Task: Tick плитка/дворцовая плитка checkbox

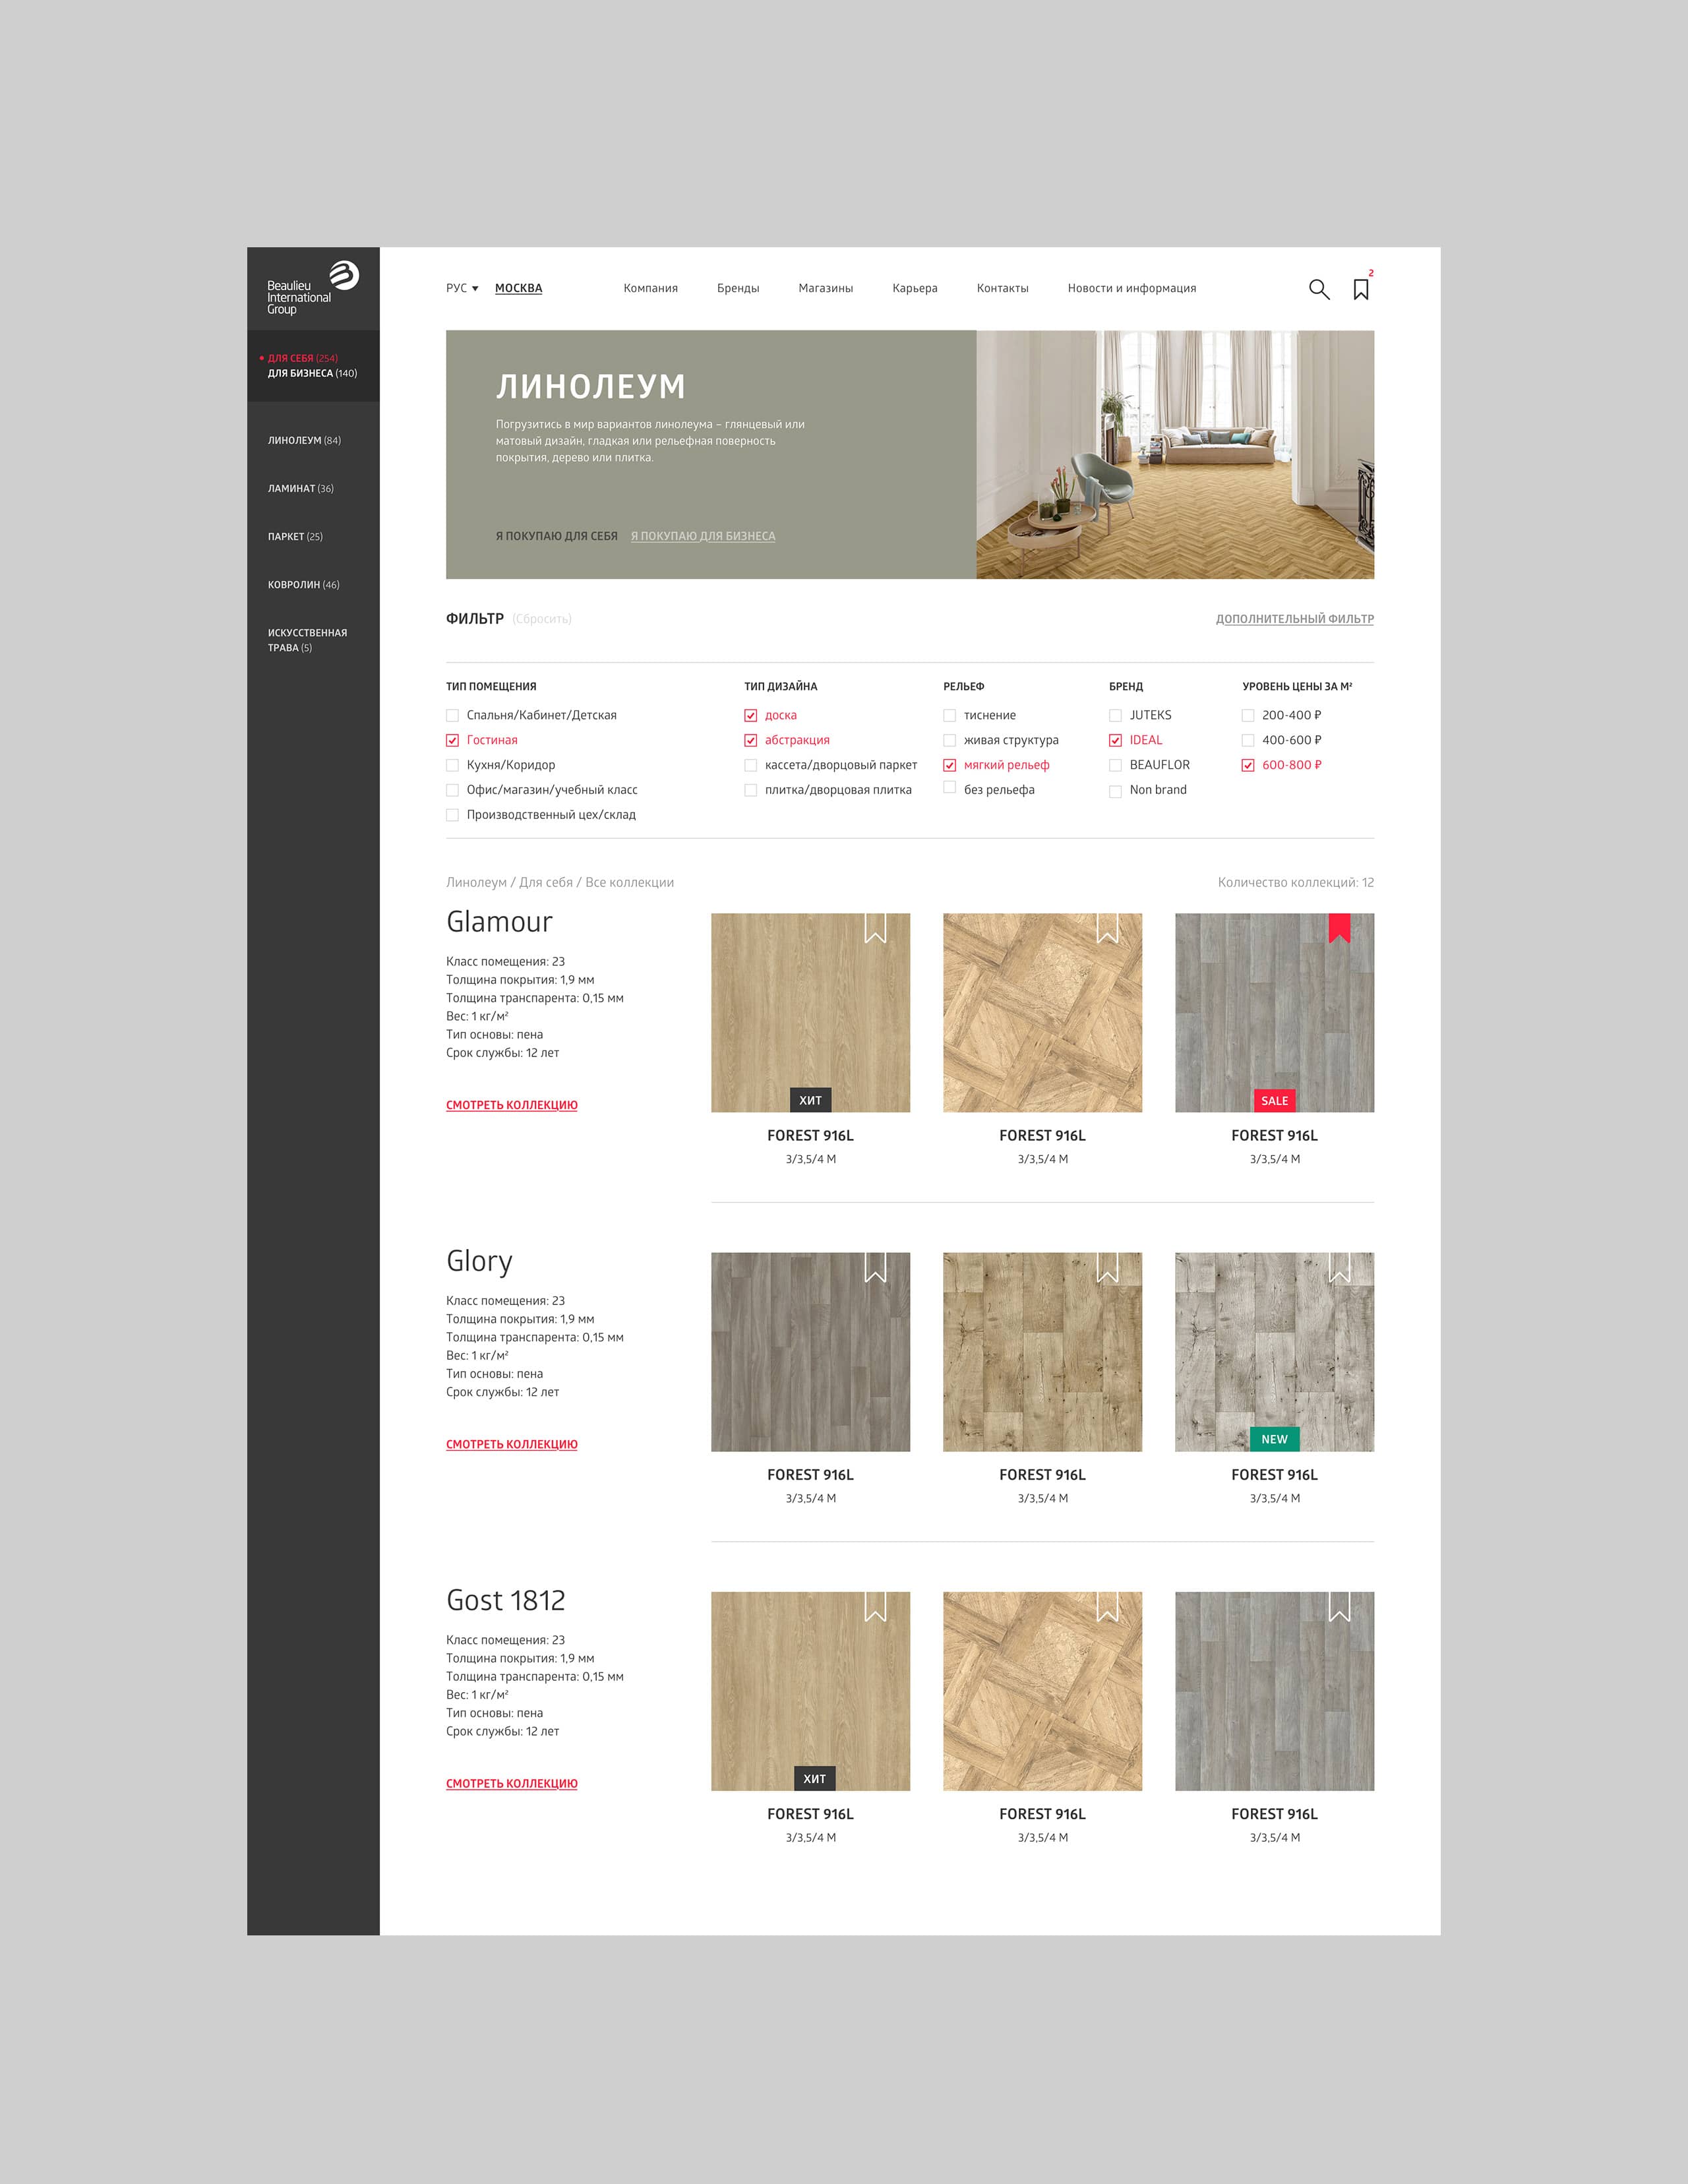Action: [750, 791]
